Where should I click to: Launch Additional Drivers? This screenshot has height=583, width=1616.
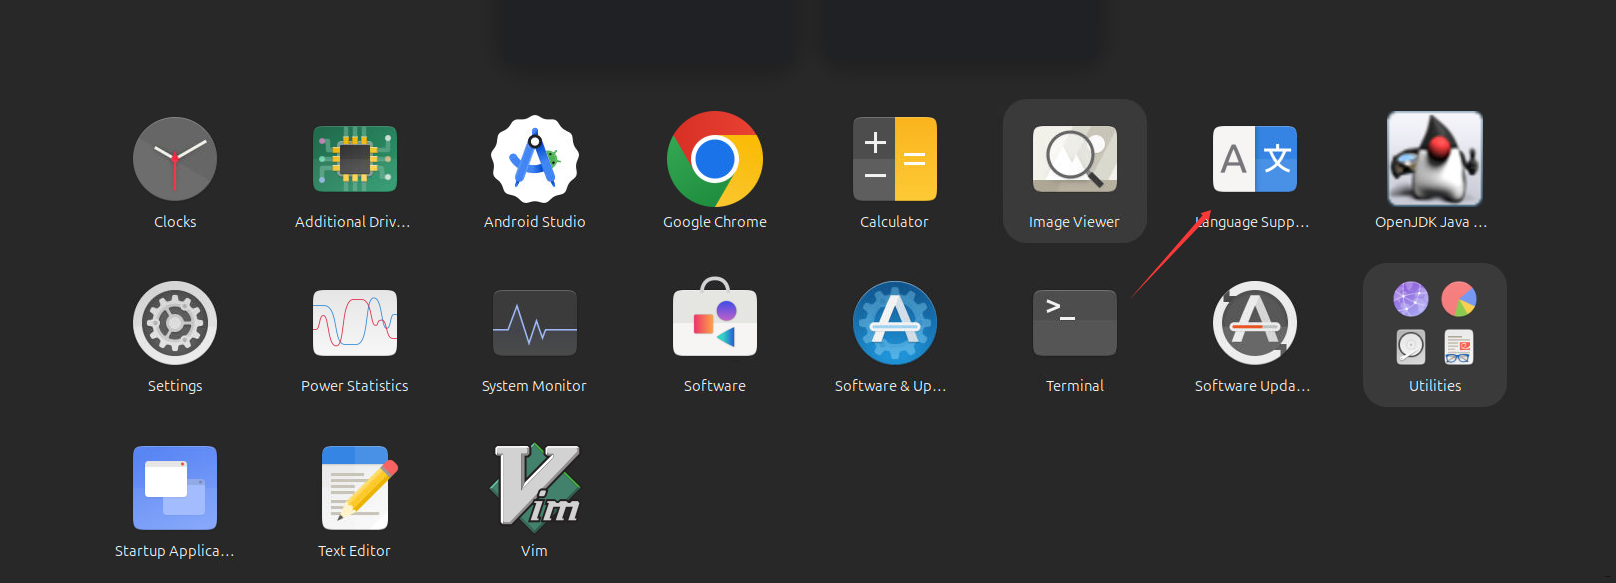pos(354,160)
